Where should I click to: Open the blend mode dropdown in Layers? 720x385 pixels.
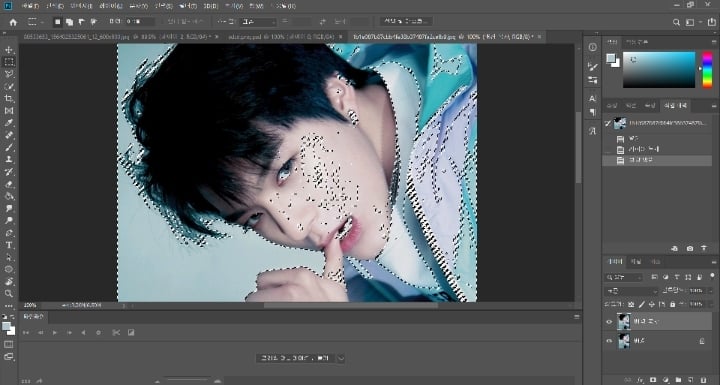[x=631, y=291]
